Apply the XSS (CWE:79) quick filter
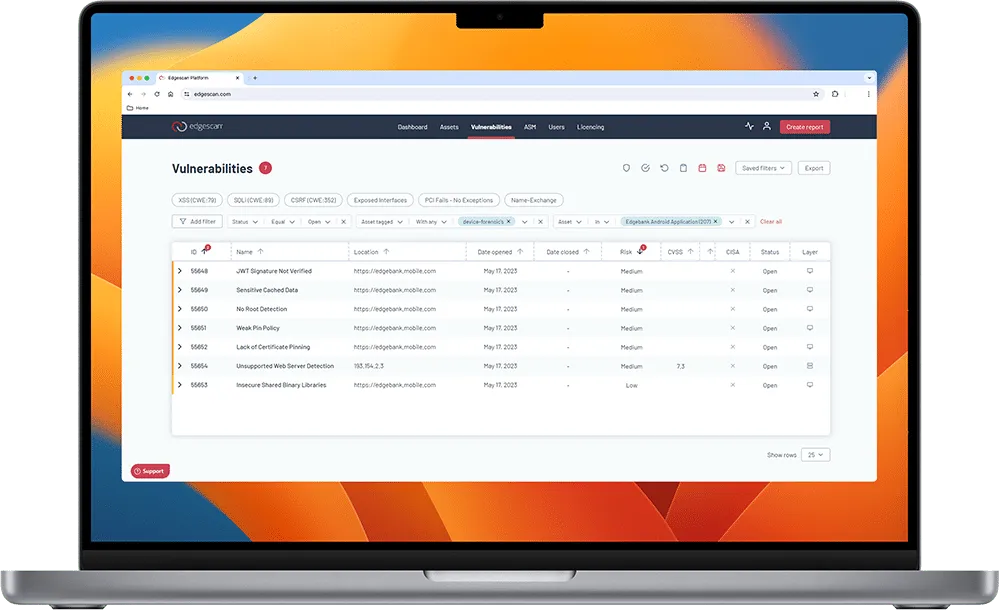Screen dimensions: 1000x610 point(197,200)
